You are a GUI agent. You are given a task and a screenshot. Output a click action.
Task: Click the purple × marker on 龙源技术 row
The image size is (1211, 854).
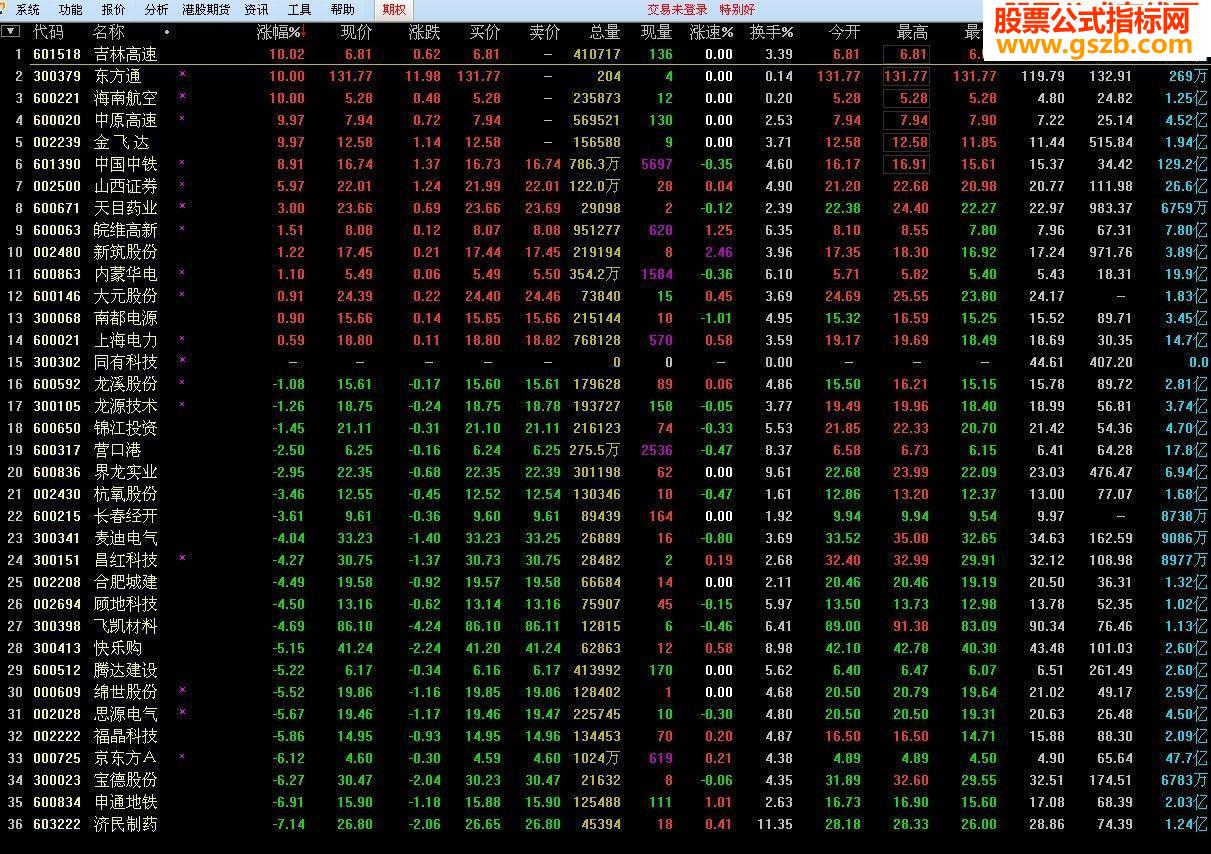(x=182, y=404)
